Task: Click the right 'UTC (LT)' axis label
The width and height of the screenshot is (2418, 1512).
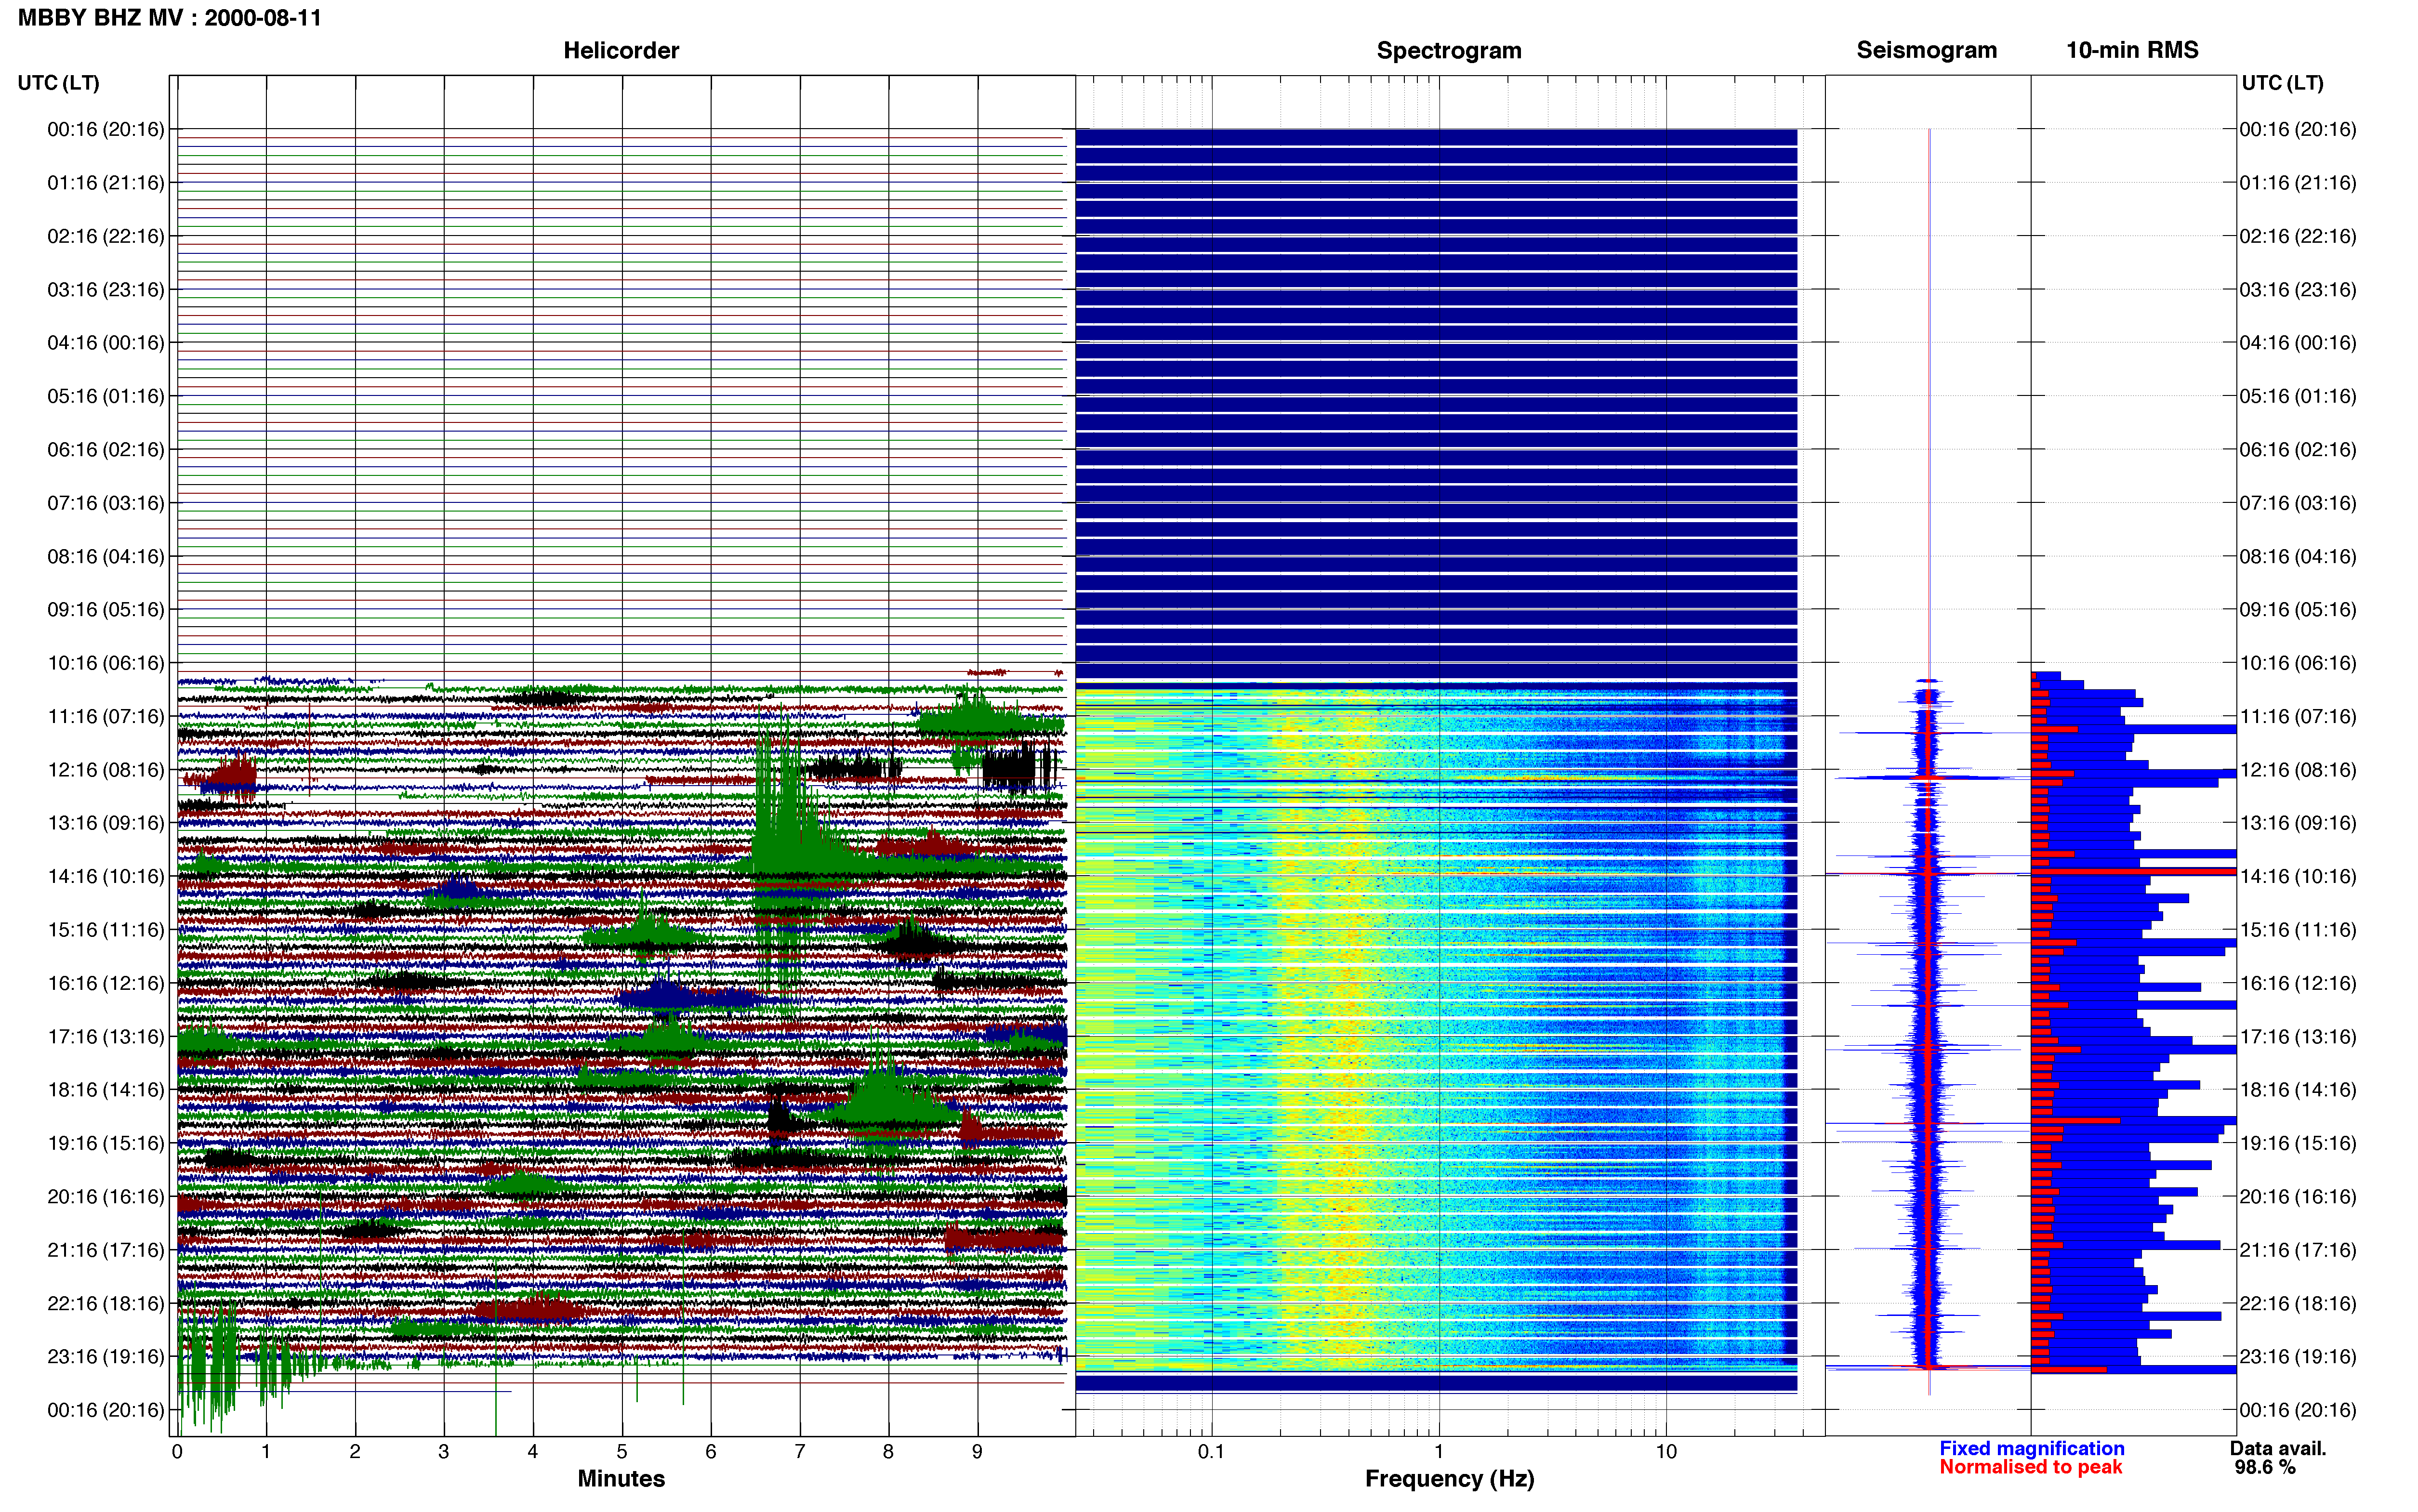Action: tap(2282, 83)
